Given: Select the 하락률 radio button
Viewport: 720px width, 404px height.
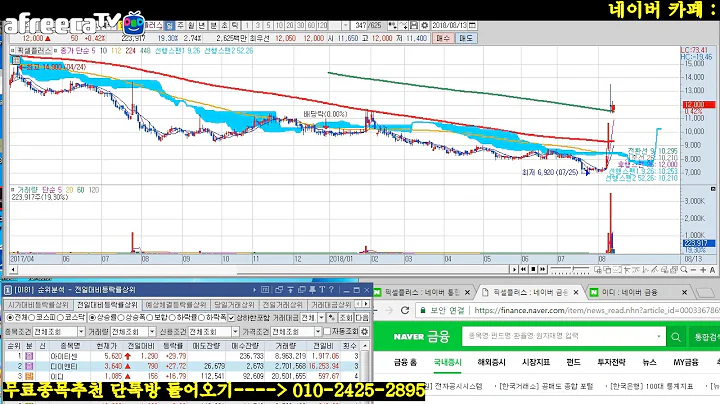Looking at the screenshot, I should pos(173,317).
